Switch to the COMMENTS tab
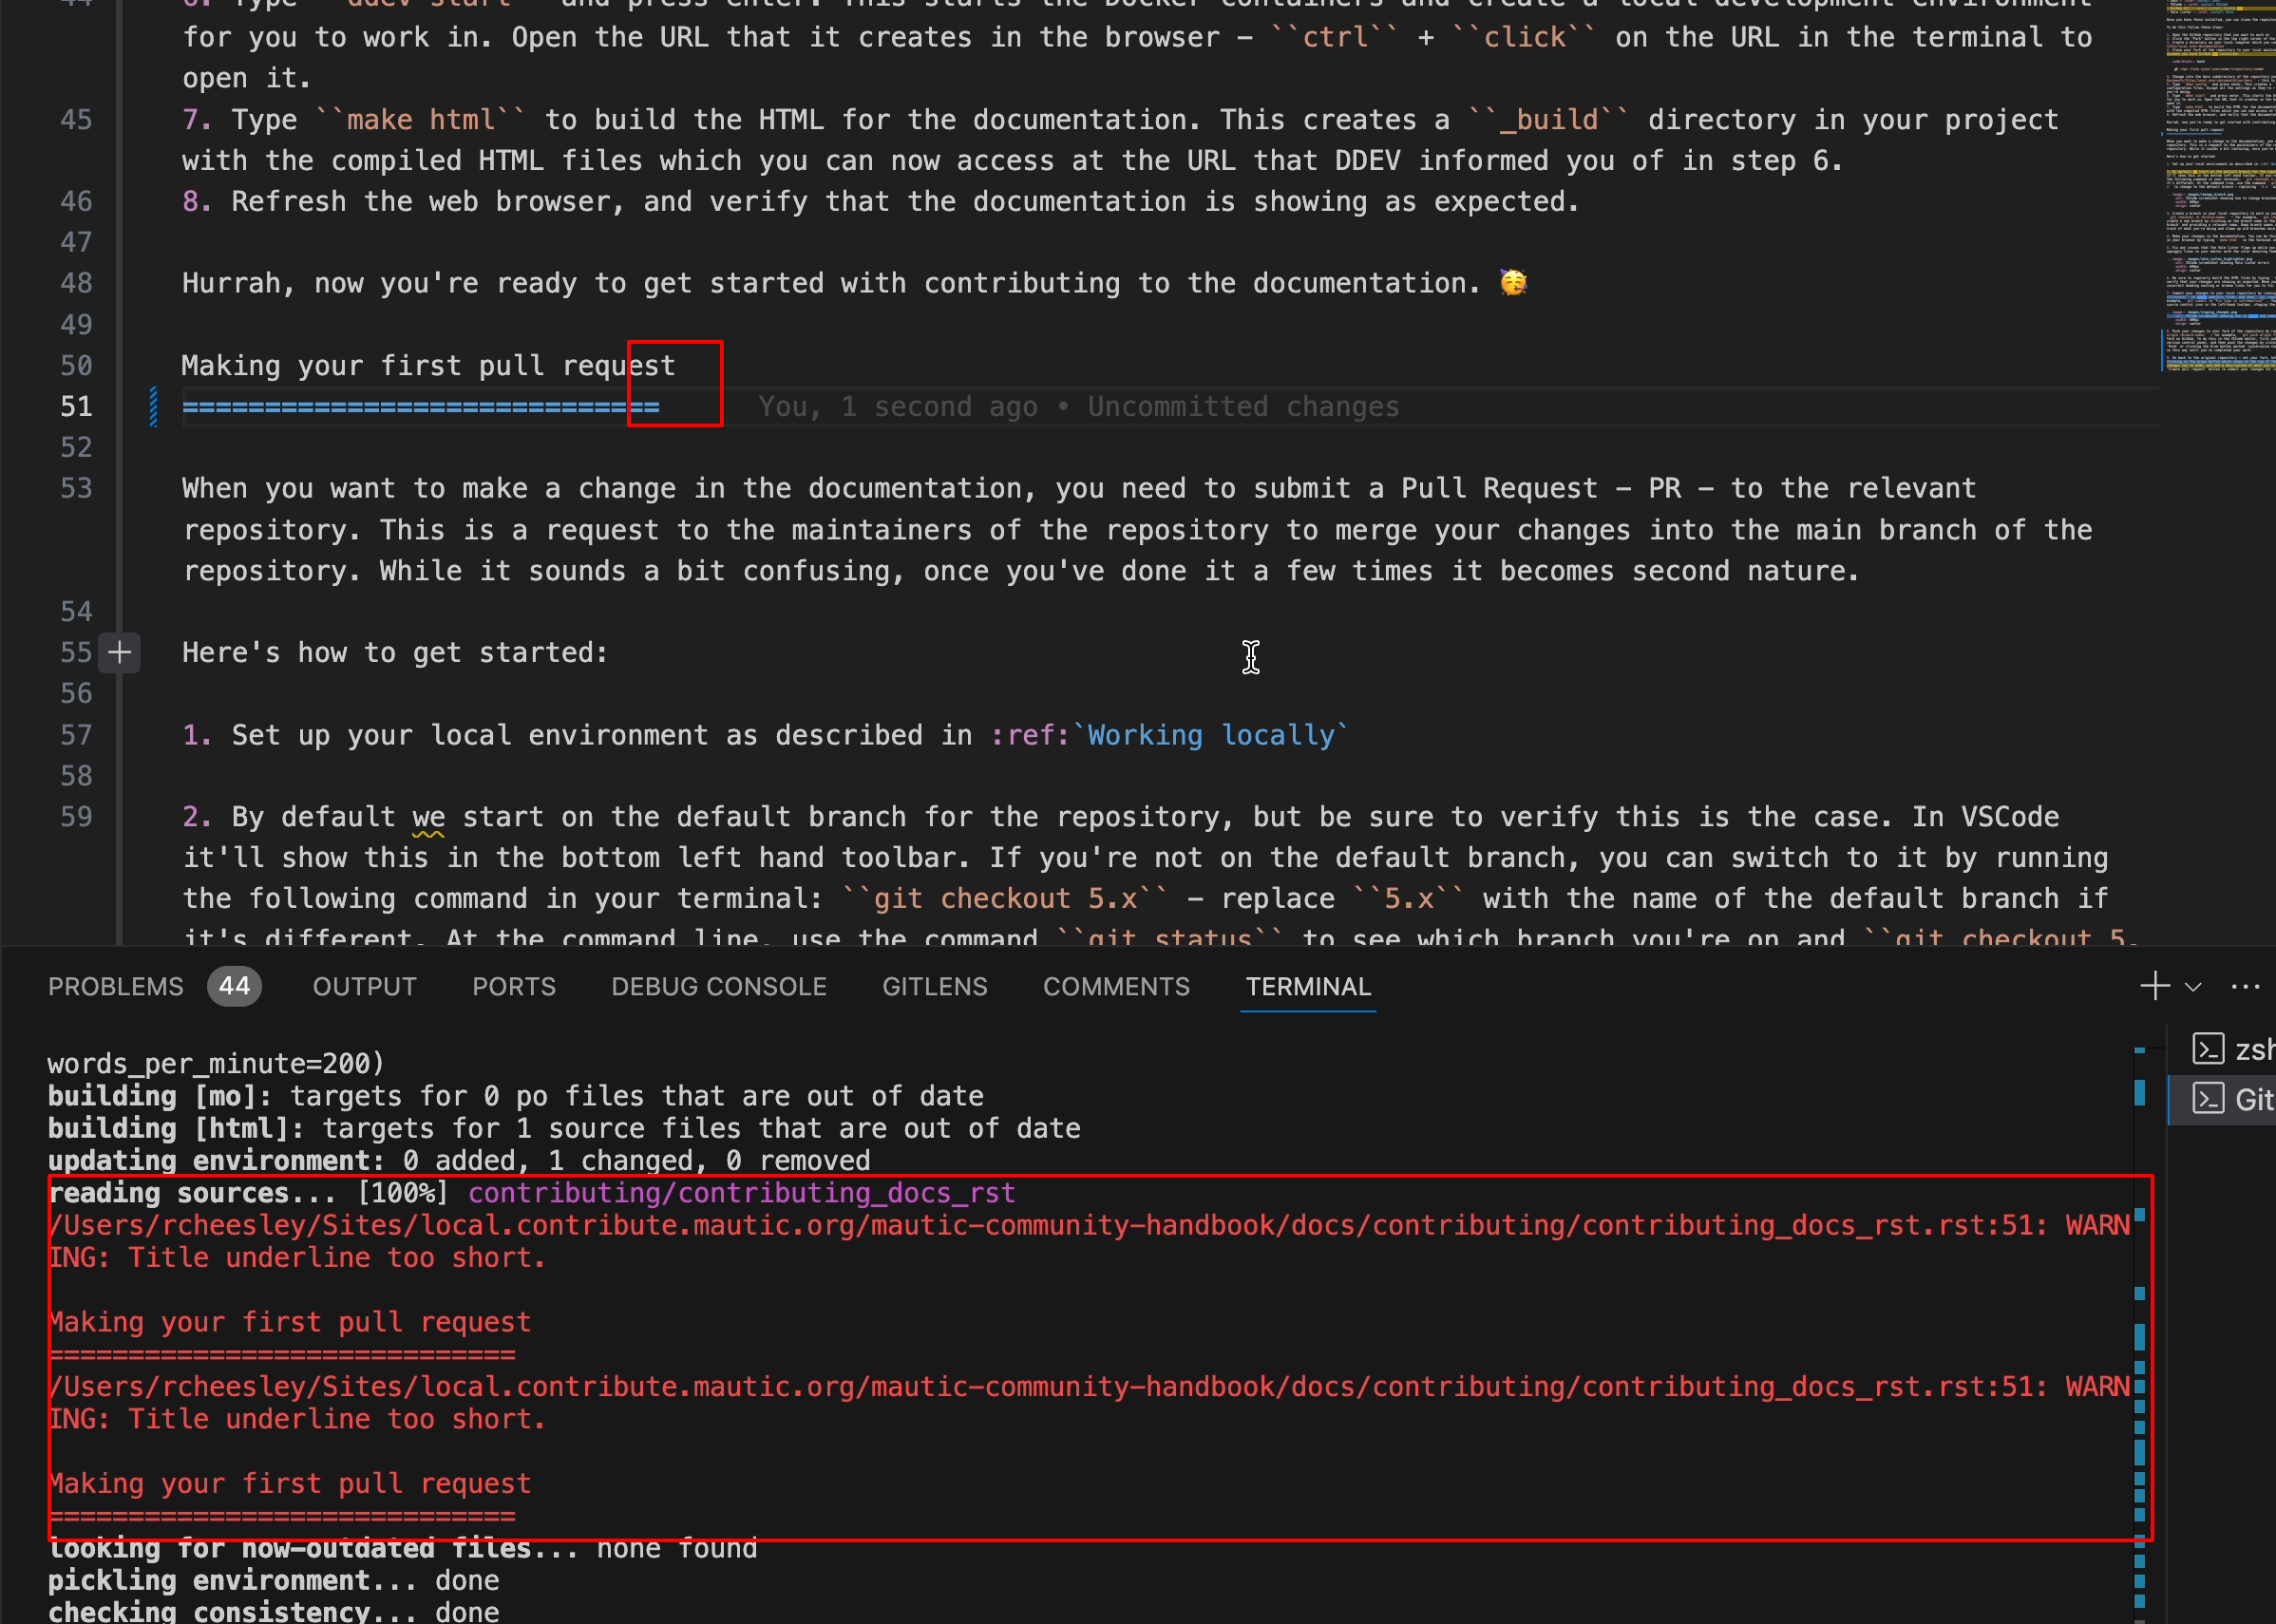Image resolution: width=2276 pixels, height=1624 pixels. (x=1116, y=987)
